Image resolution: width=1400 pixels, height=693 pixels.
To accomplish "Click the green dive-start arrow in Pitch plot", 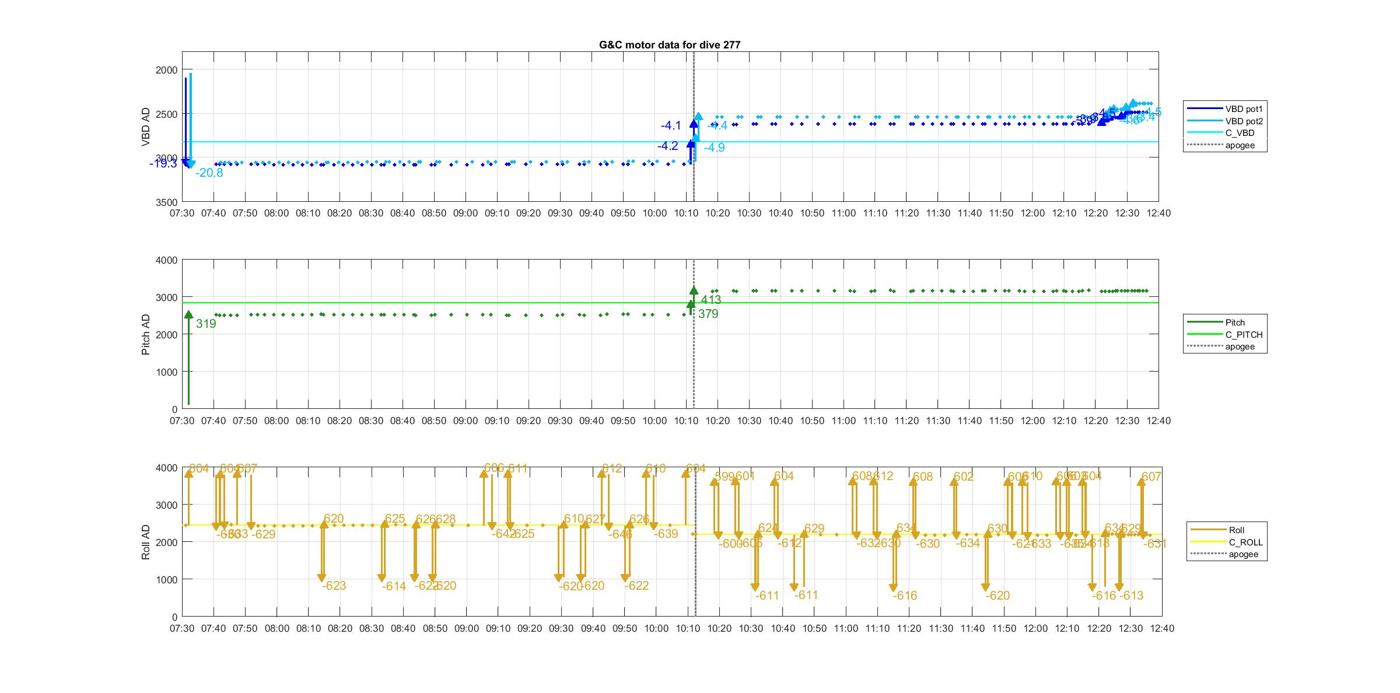I will (188, 358).
